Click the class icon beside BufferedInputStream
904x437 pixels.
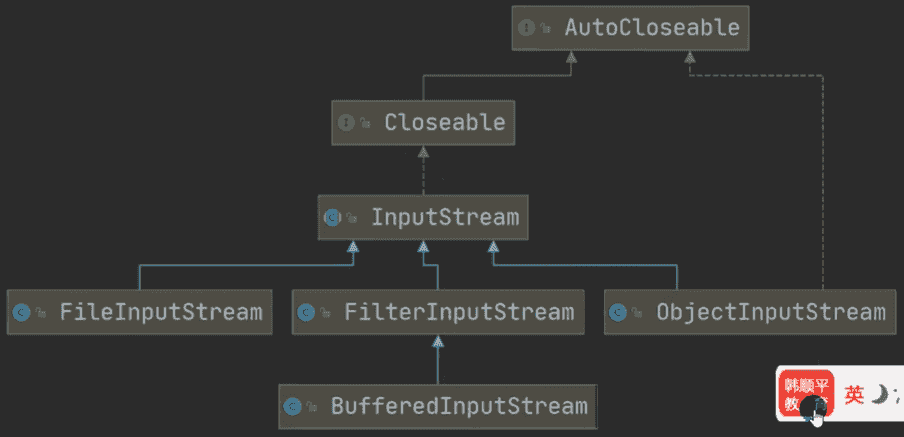coord(293,406)
